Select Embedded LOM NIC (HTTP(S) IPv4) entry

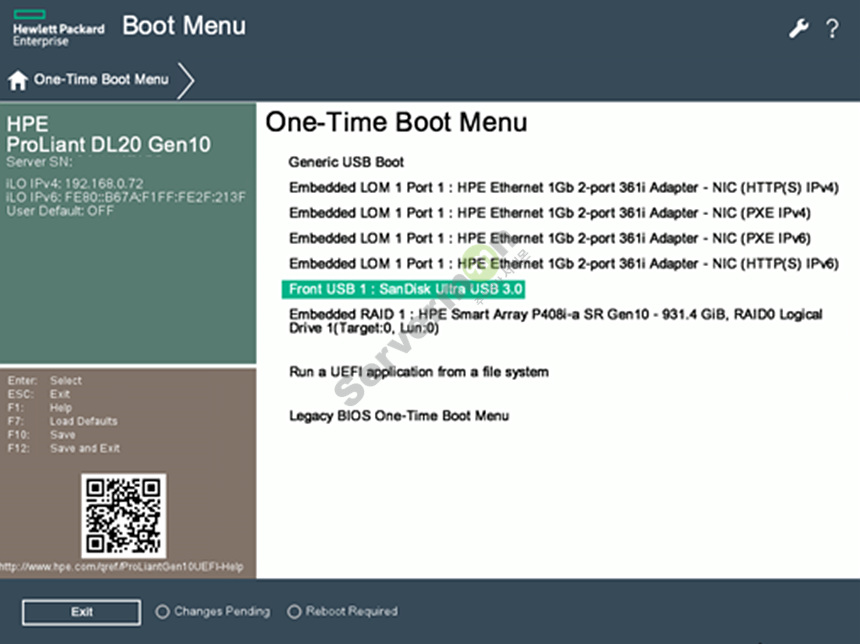tap(564, 188)
